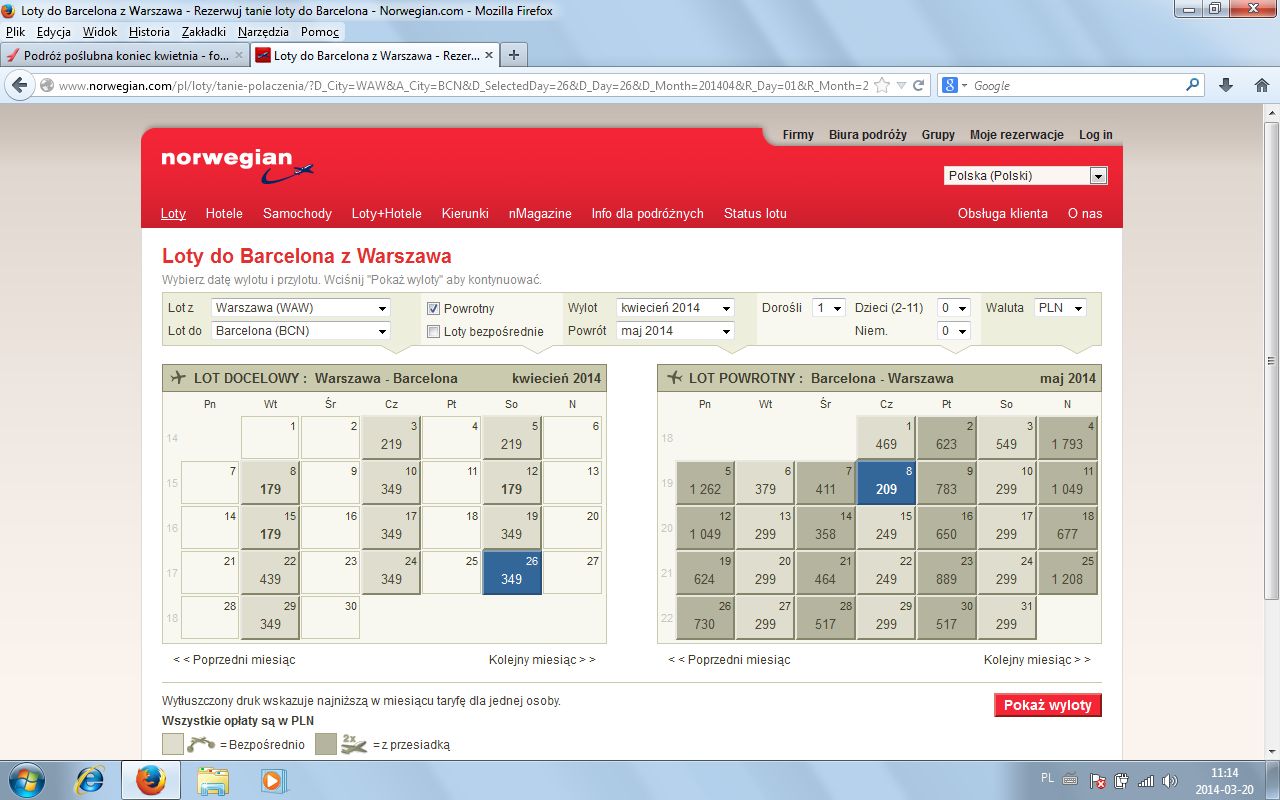1280x800 pixels.
Task: Go to Poprzedni miesiąc for return calendar
Action: click(x=731, y=660)
